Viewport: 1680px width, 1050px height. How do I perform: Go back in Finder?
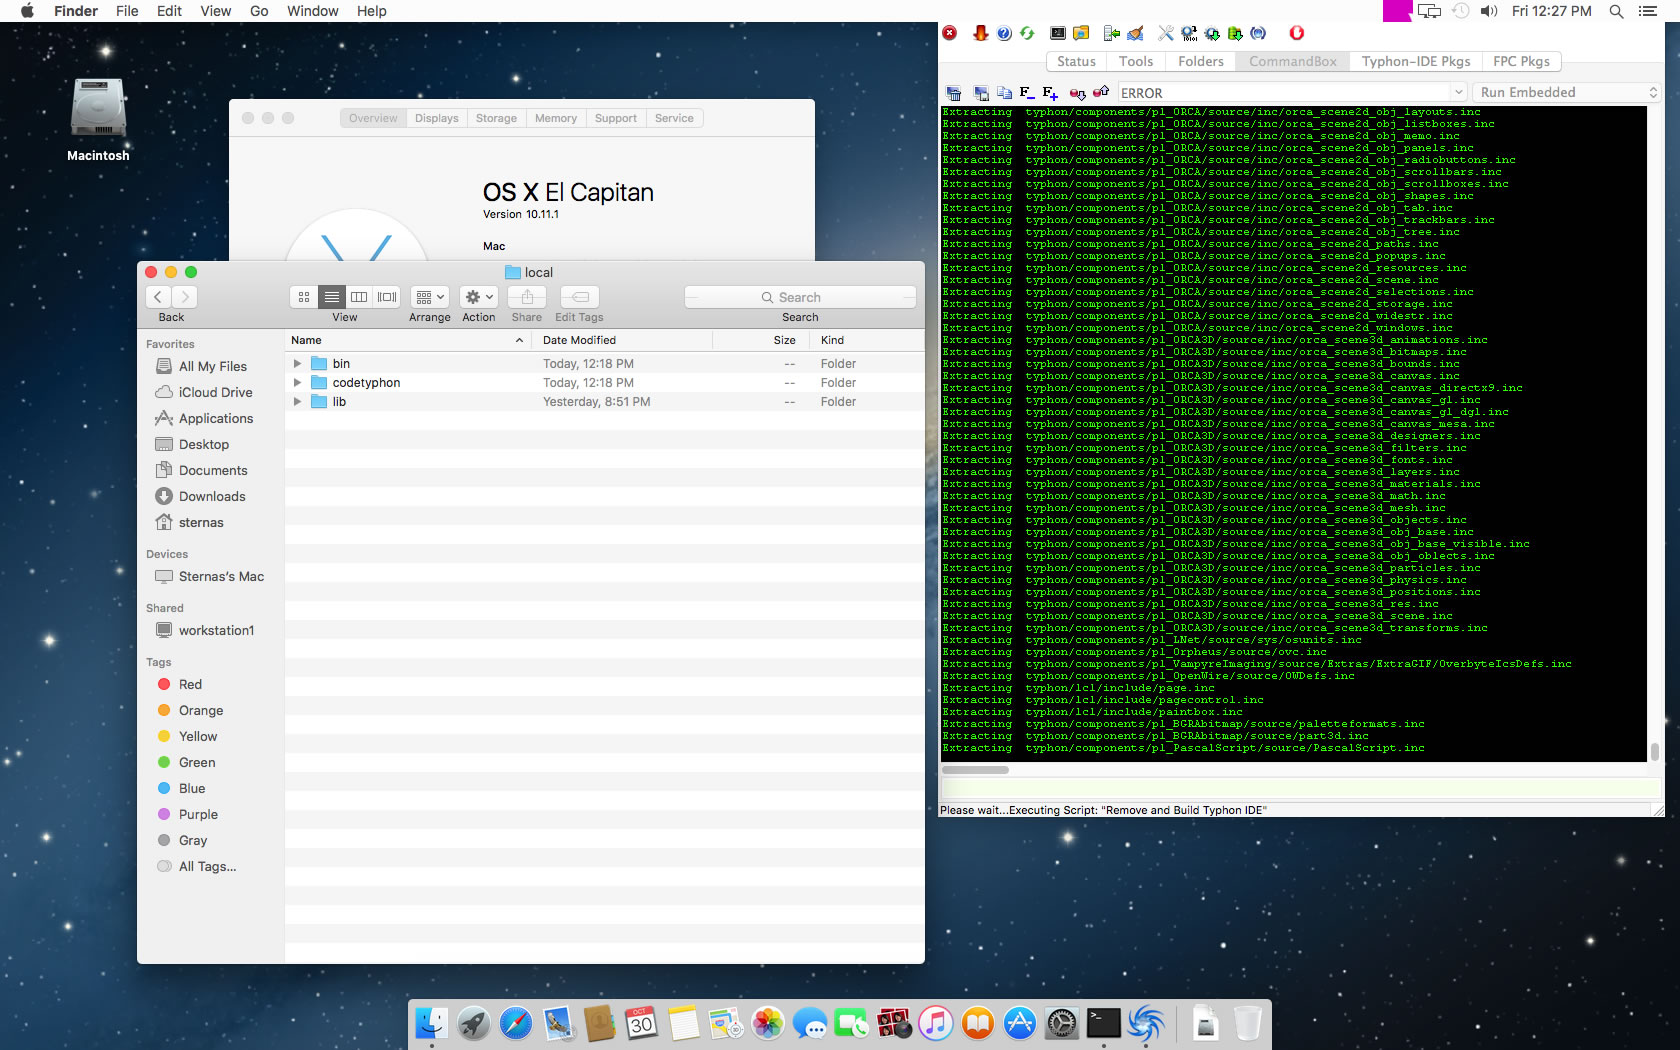pyautogui.click(x=158, y=297)
